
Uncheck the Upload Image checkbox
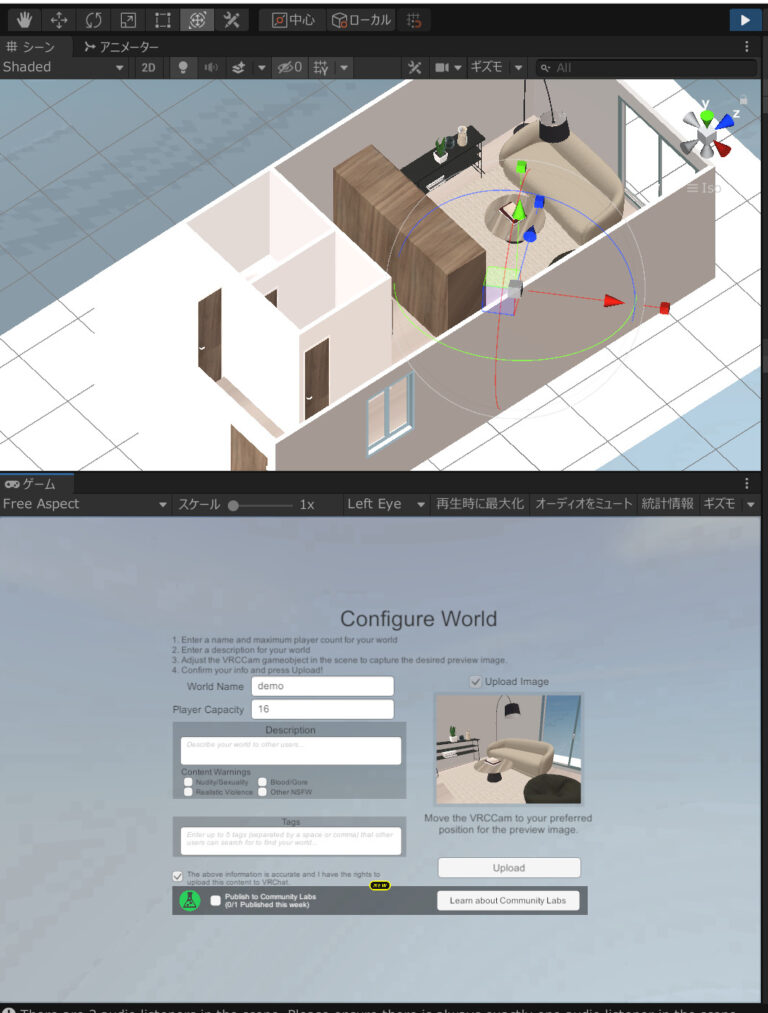[x=475, y=681]
